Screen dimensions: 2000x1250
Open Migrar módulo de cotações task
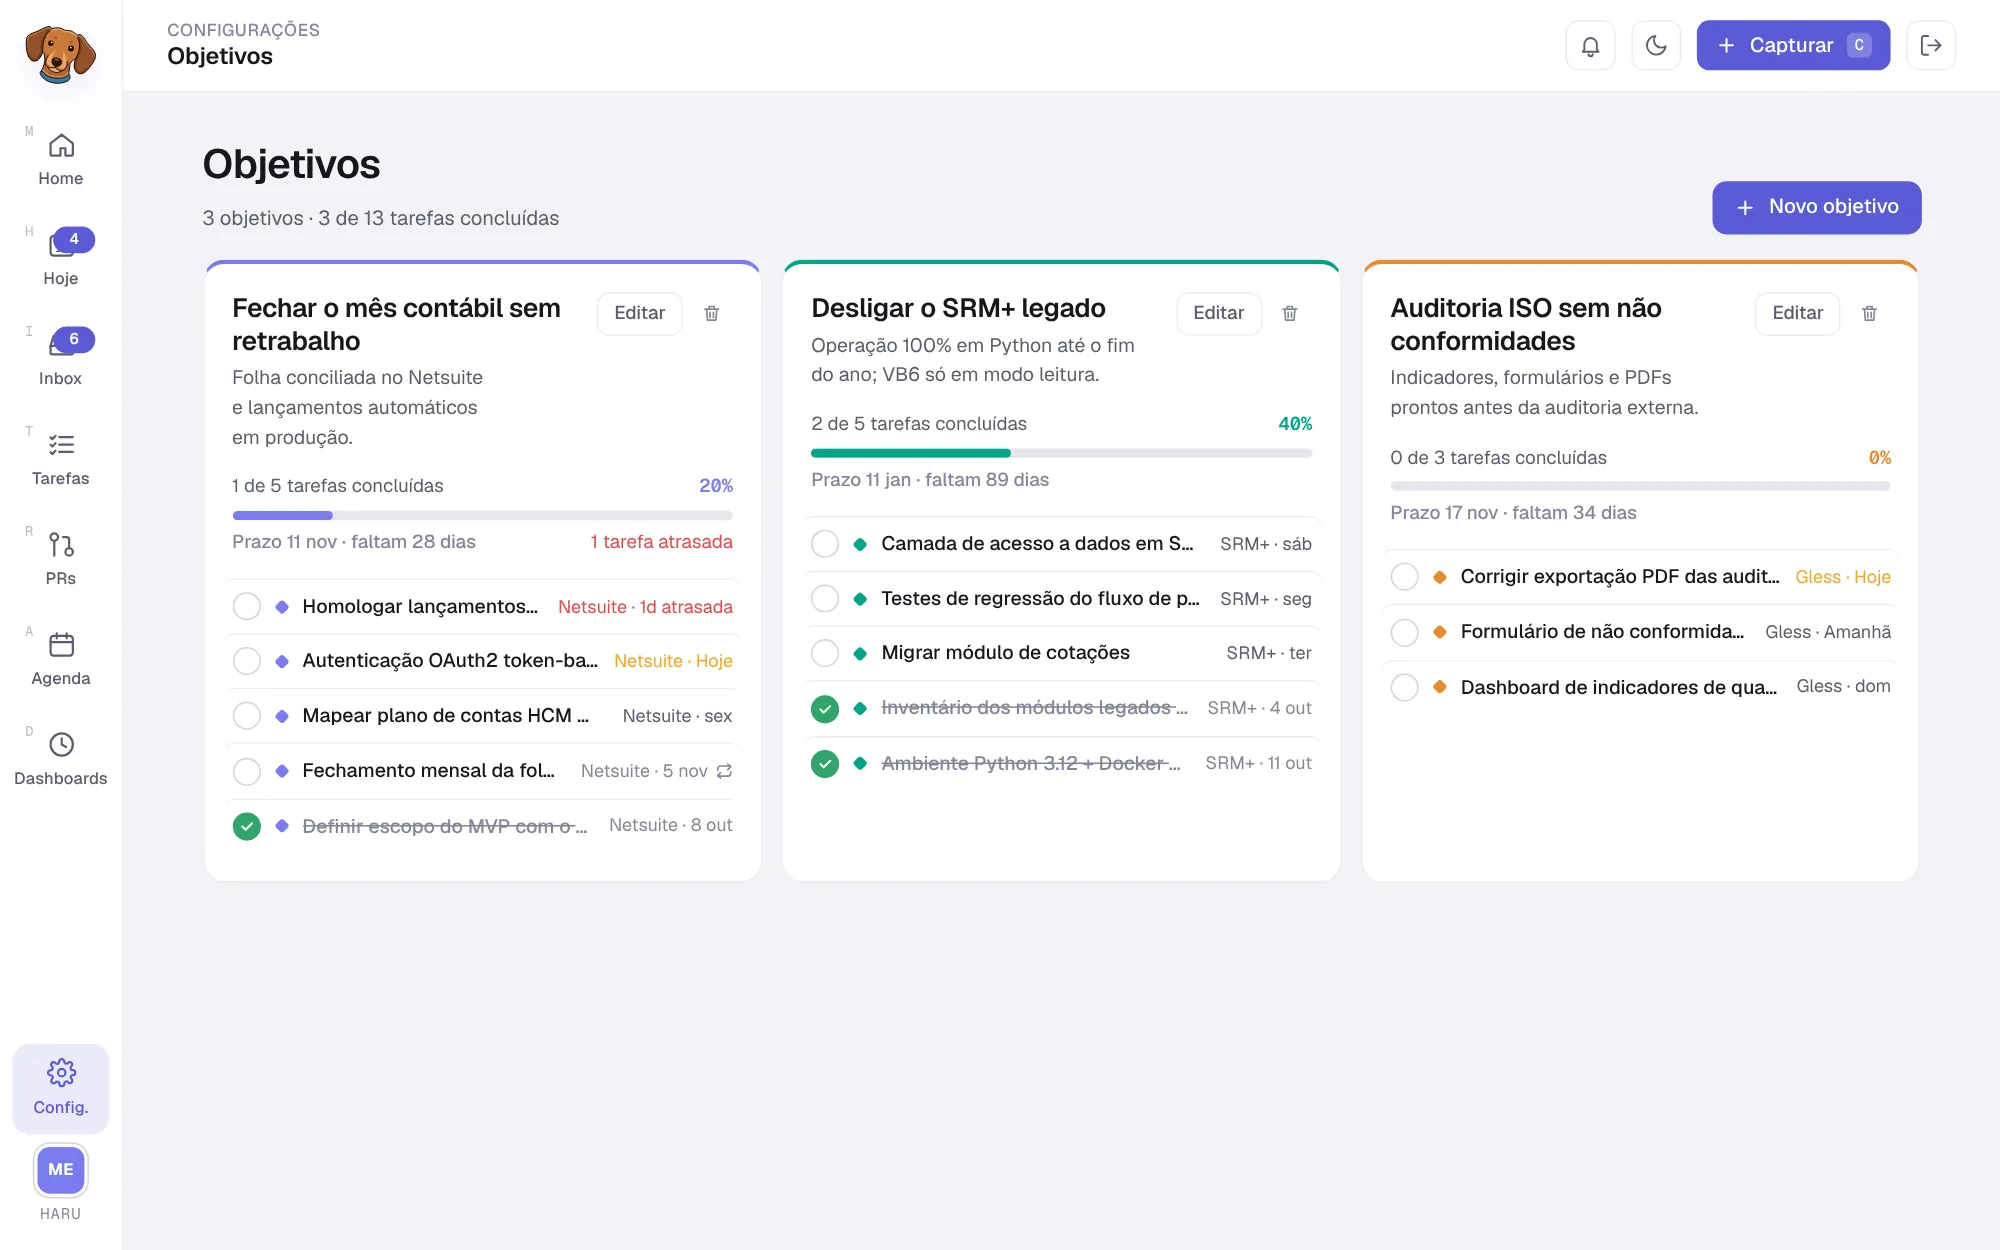point(1061,653)
